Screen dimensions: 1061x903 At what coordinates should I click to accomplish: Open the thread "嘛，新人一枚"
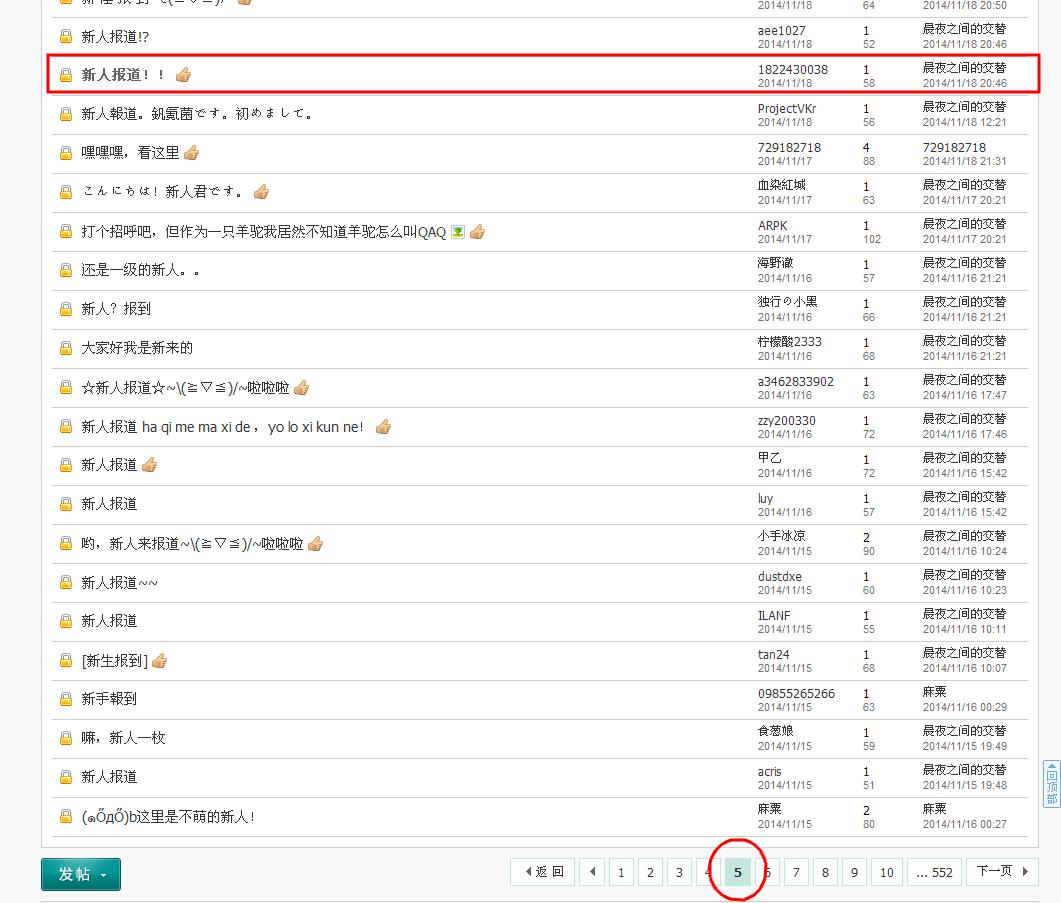coord(123,738)
